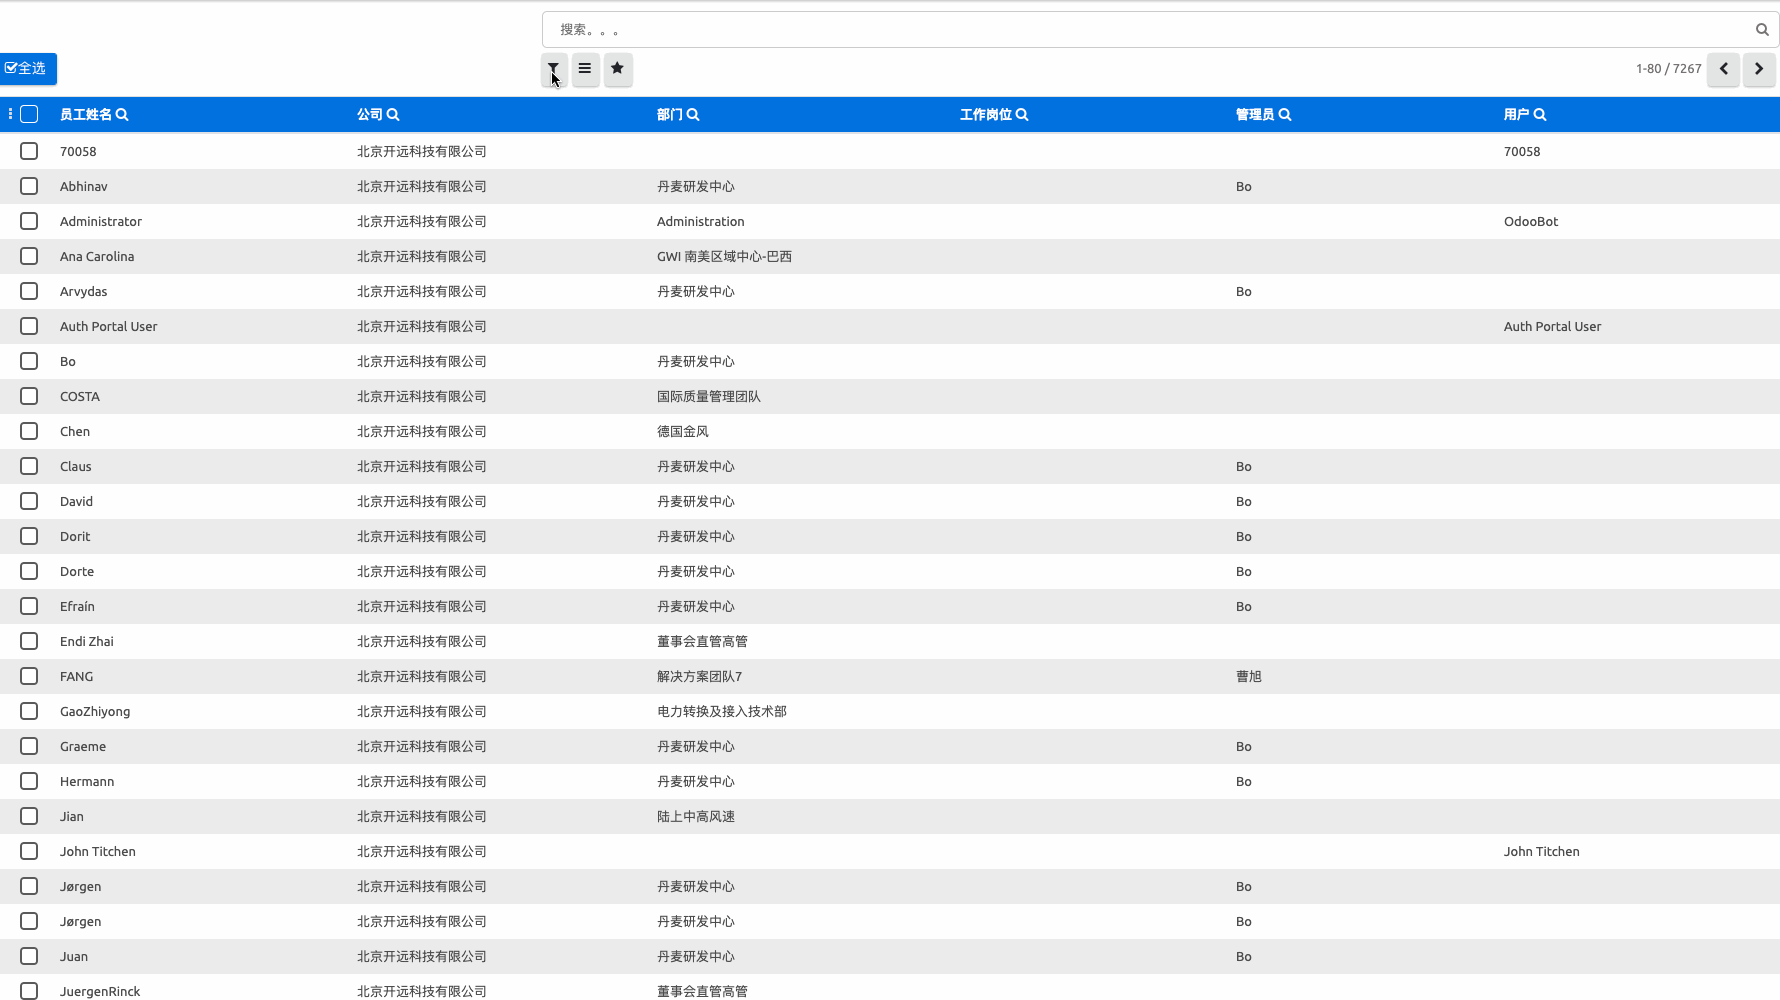The width and height of the screenshot is (1780, 1000).
Task: Go to previous page of records
Action: tap(1723, 69)
